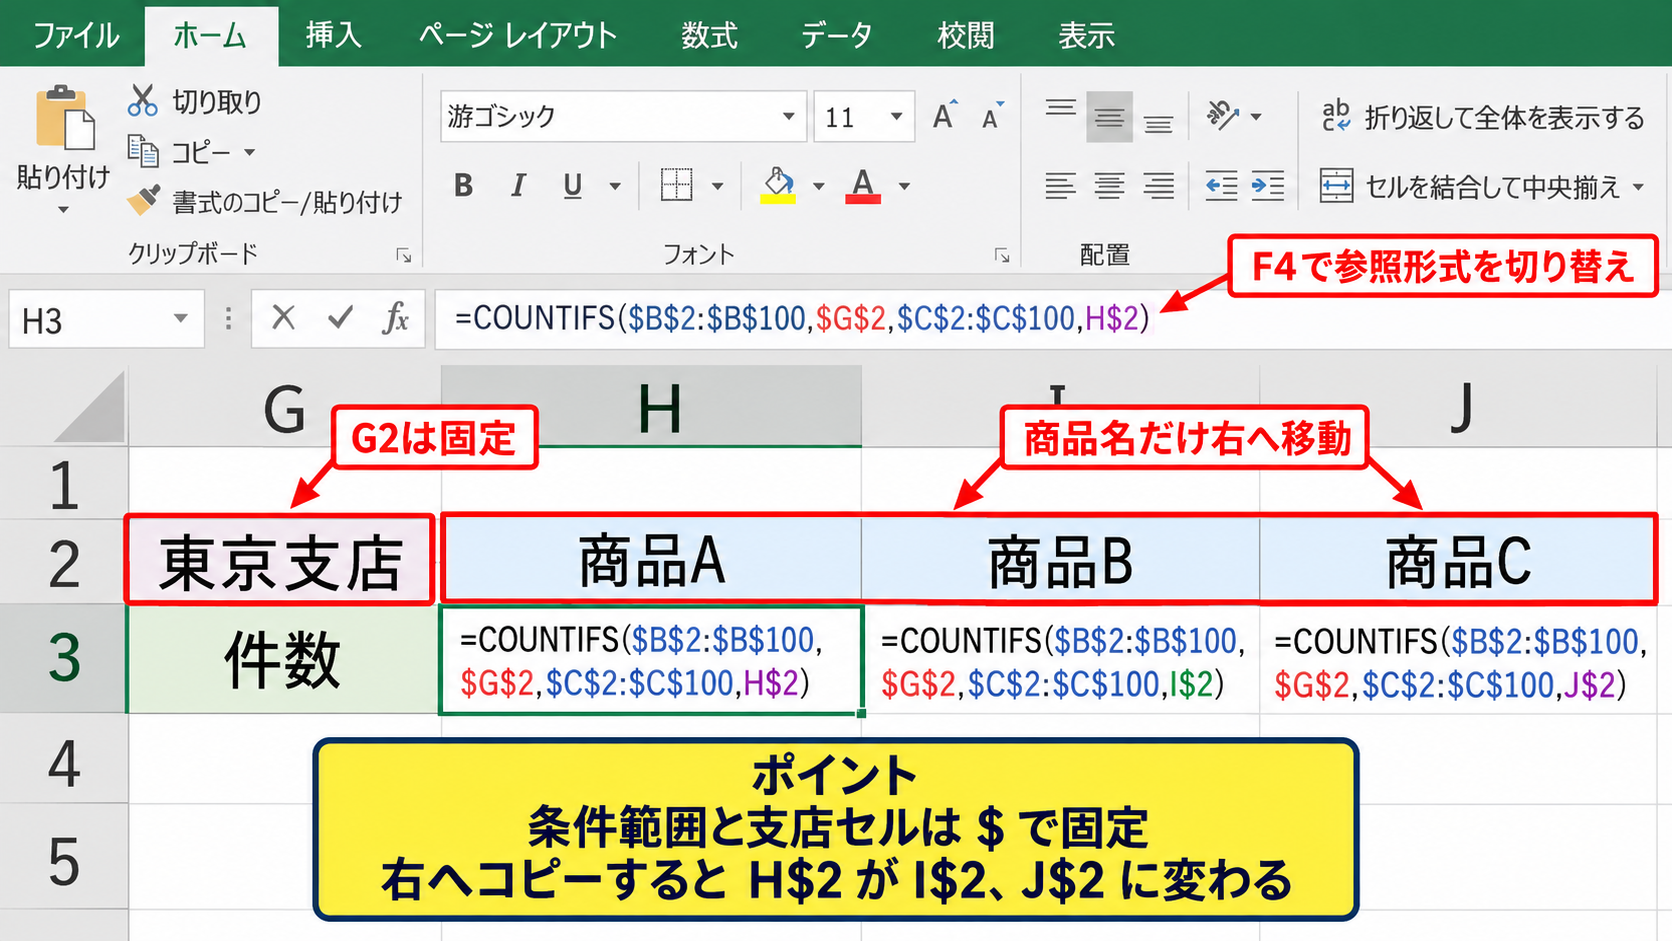Toggle wrap text (折り返して全体を表示する)
This screenshot has width=1672, height=941.
point(1482,117)
